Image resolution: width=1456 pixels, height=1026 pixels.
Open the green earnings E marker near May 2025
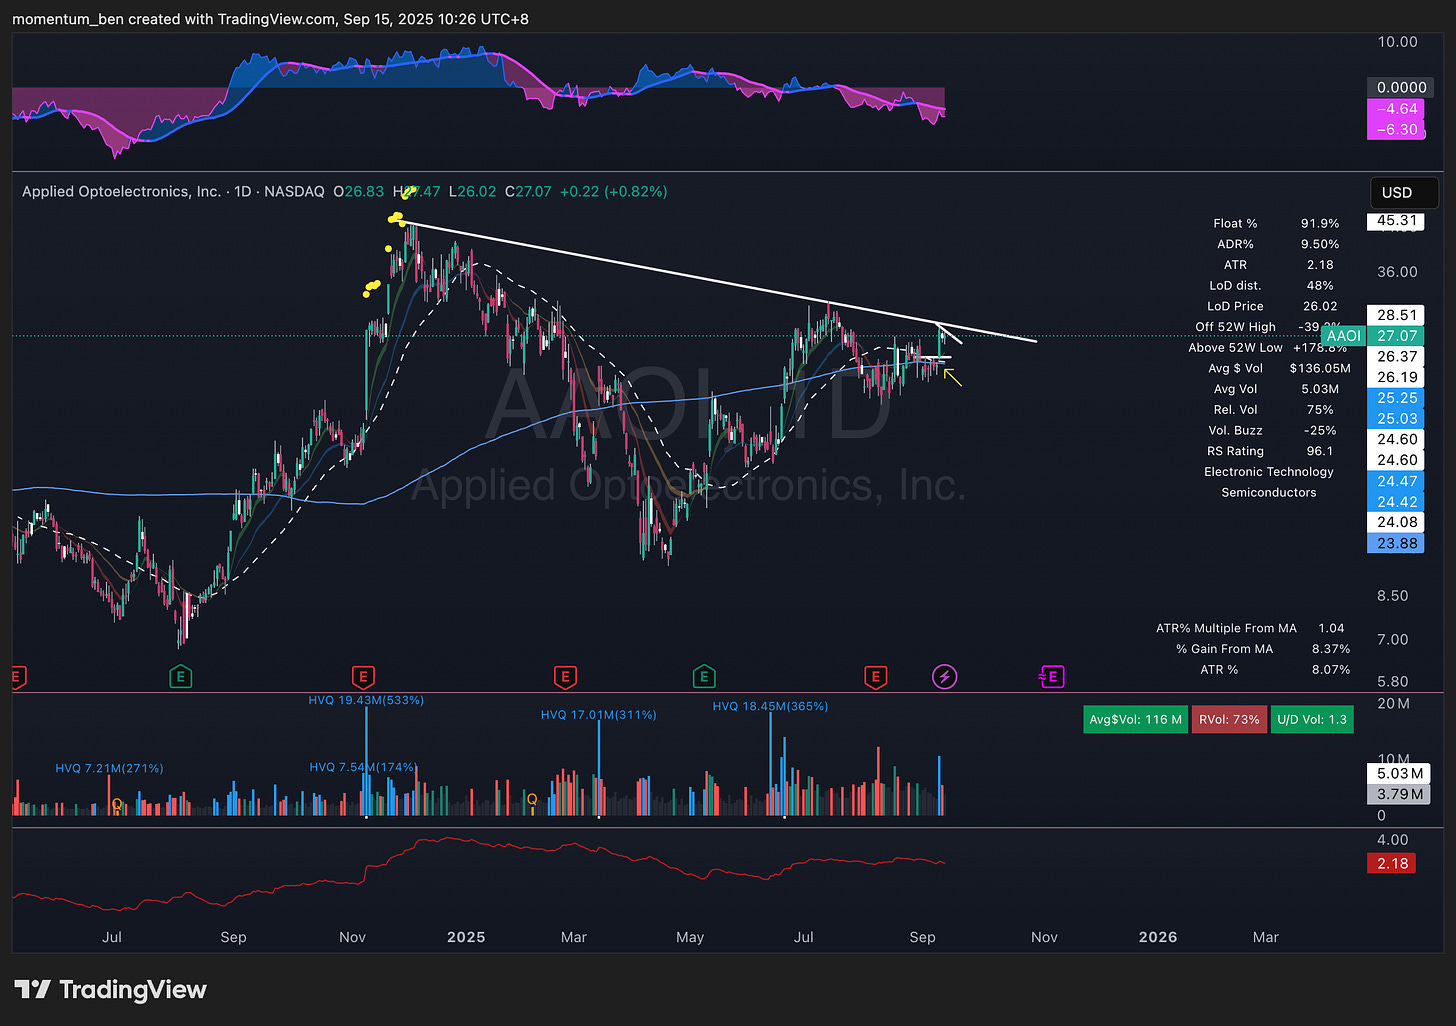[703, 677]
